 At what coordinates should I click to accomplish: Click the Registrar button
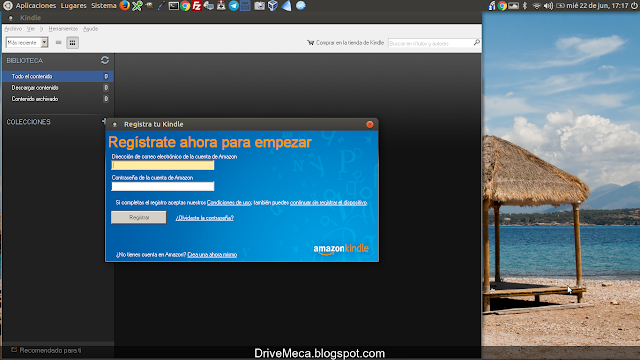point(139,218)
